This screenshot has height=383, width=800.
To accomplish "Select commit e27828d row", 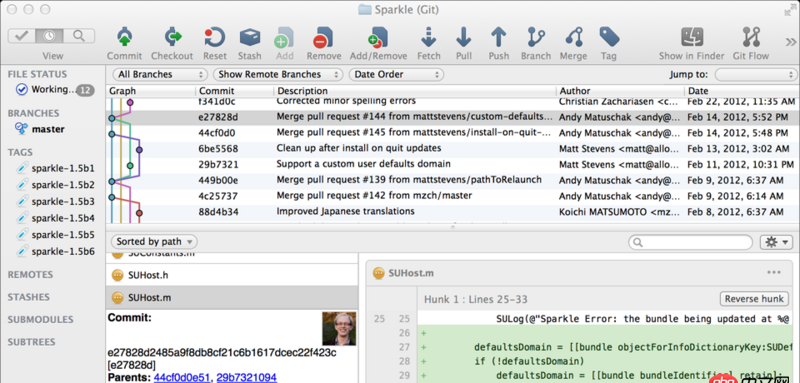I will pyautogui.click(x=452, y=117).
